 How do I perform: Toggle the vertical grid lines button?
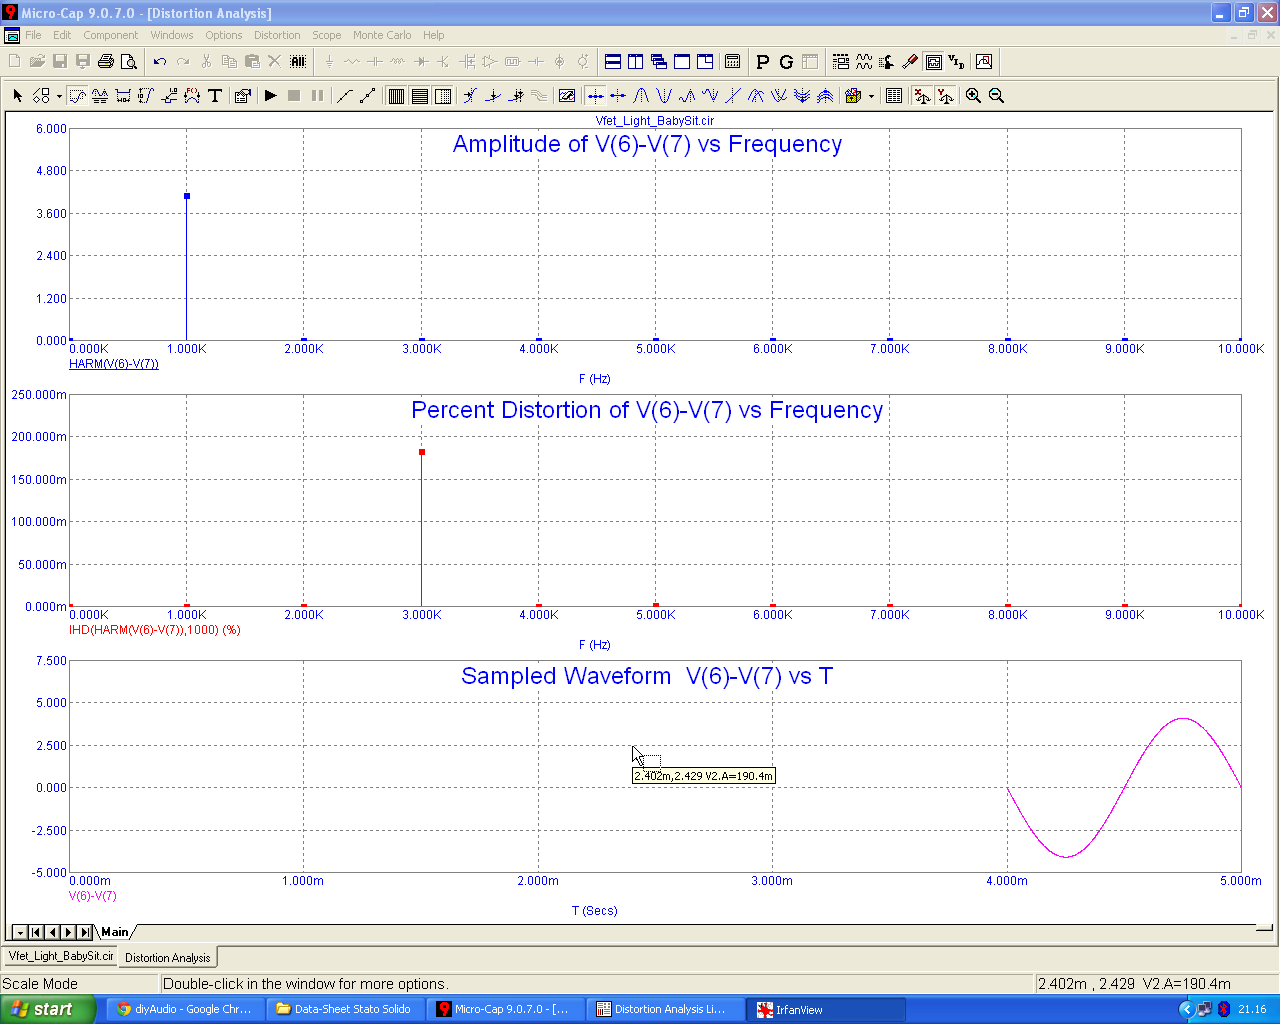click(396, 96)
